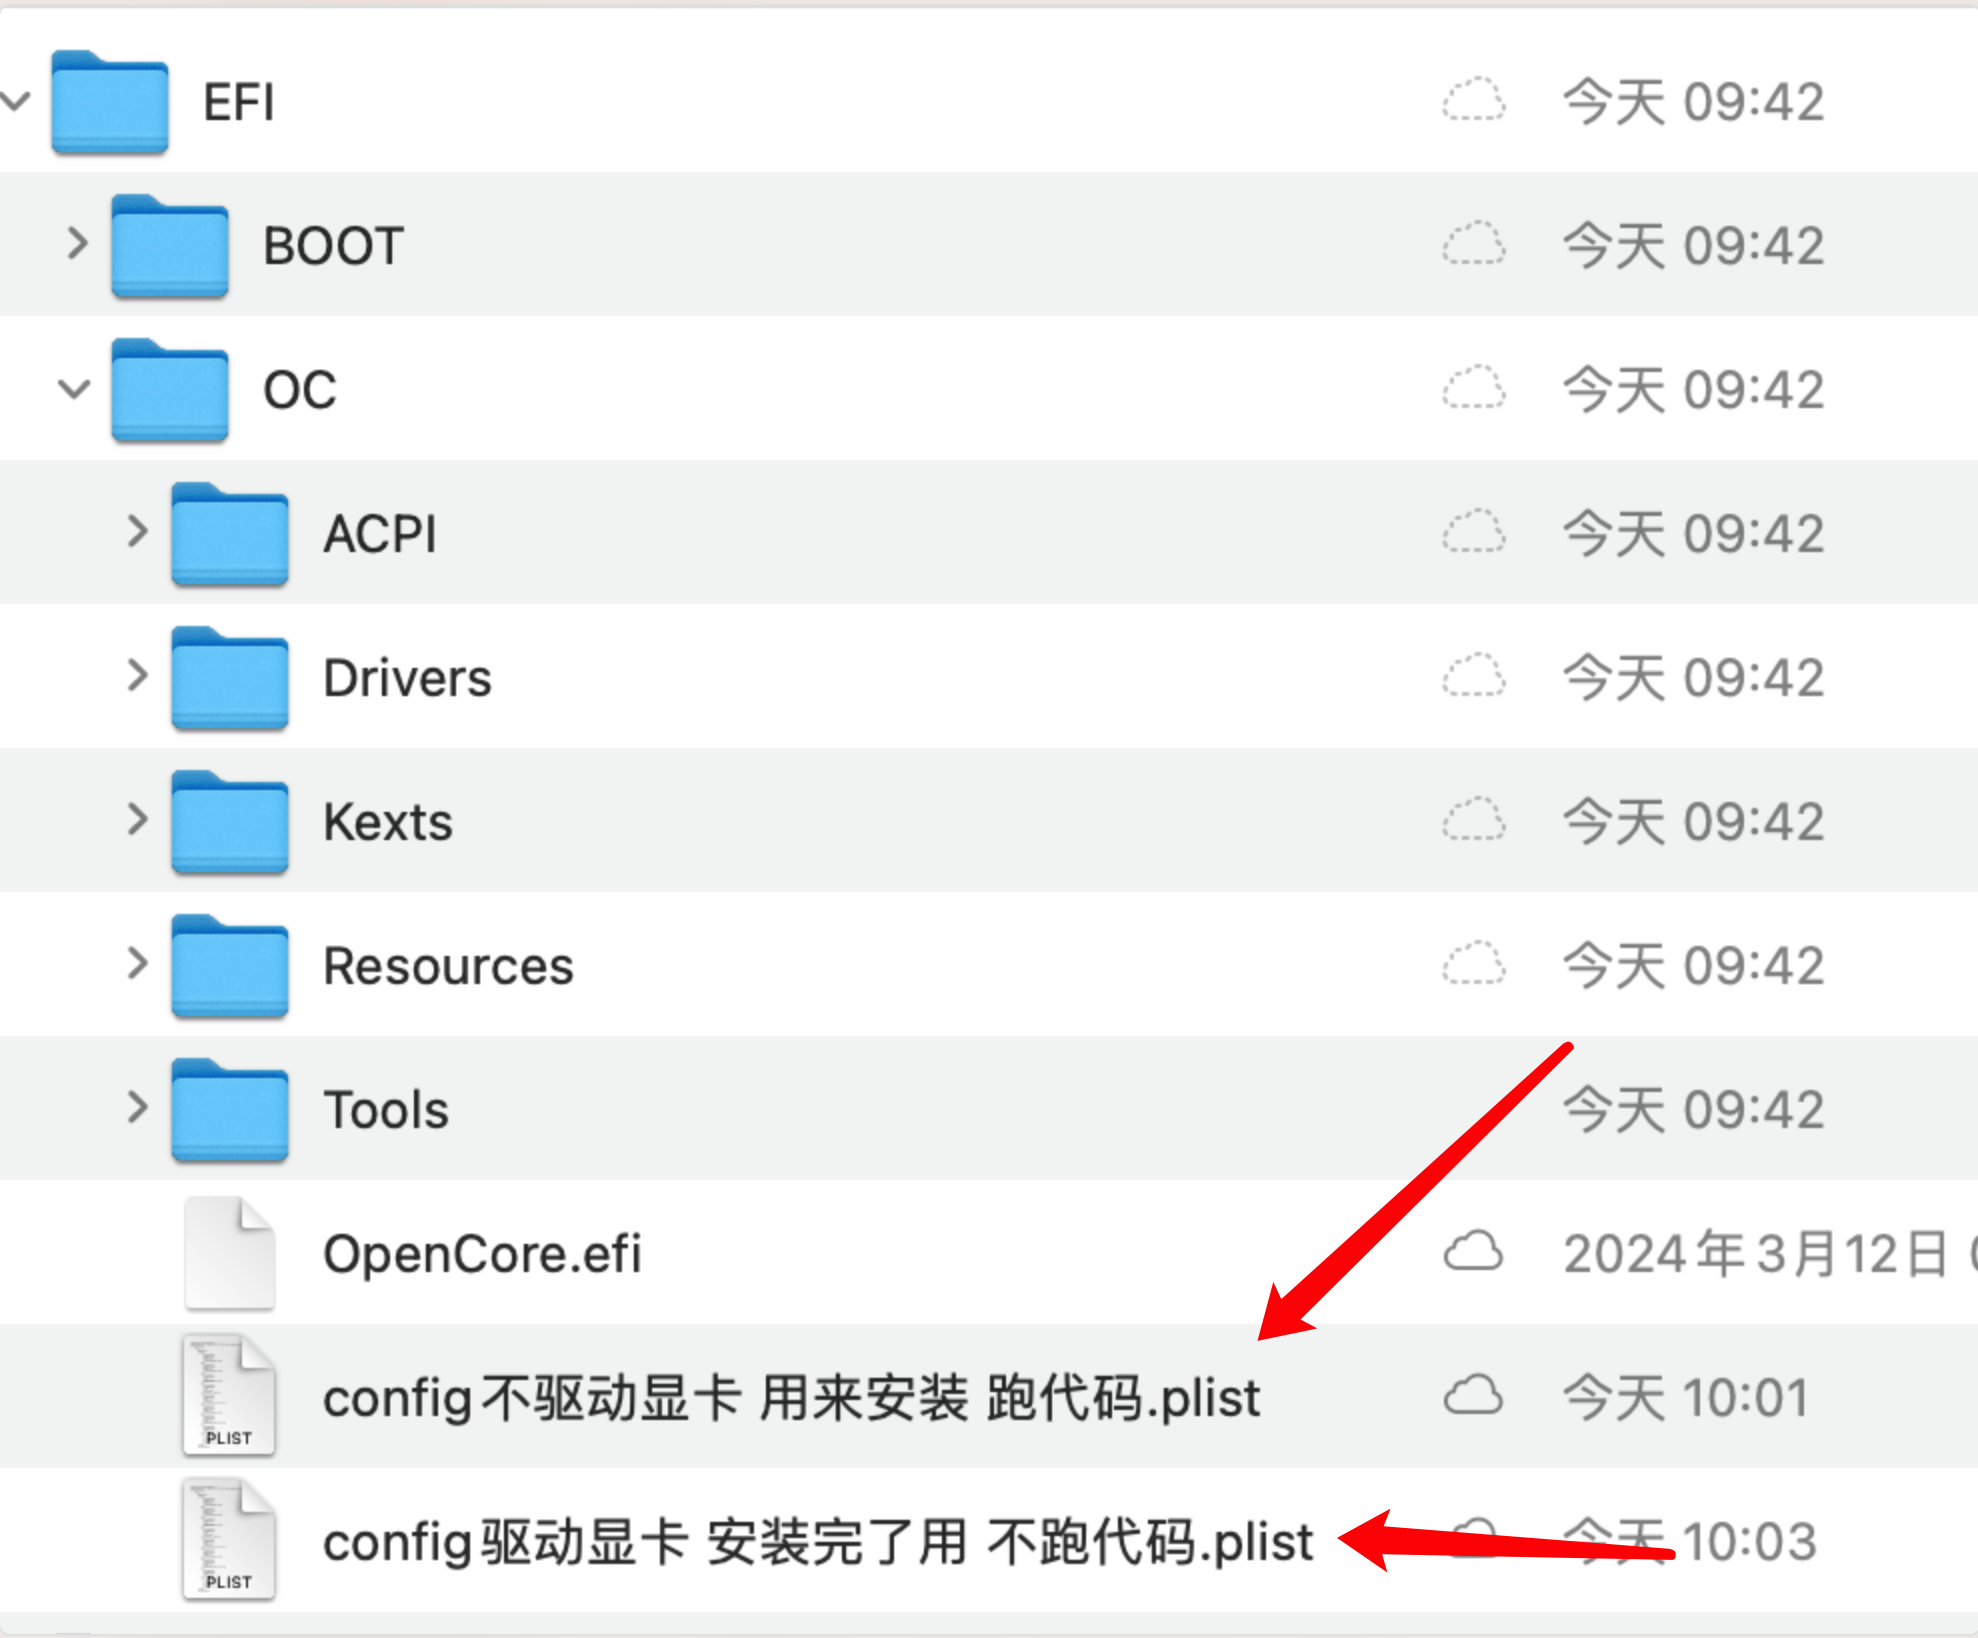Expand the Resources folder chevron

point(137,963)
